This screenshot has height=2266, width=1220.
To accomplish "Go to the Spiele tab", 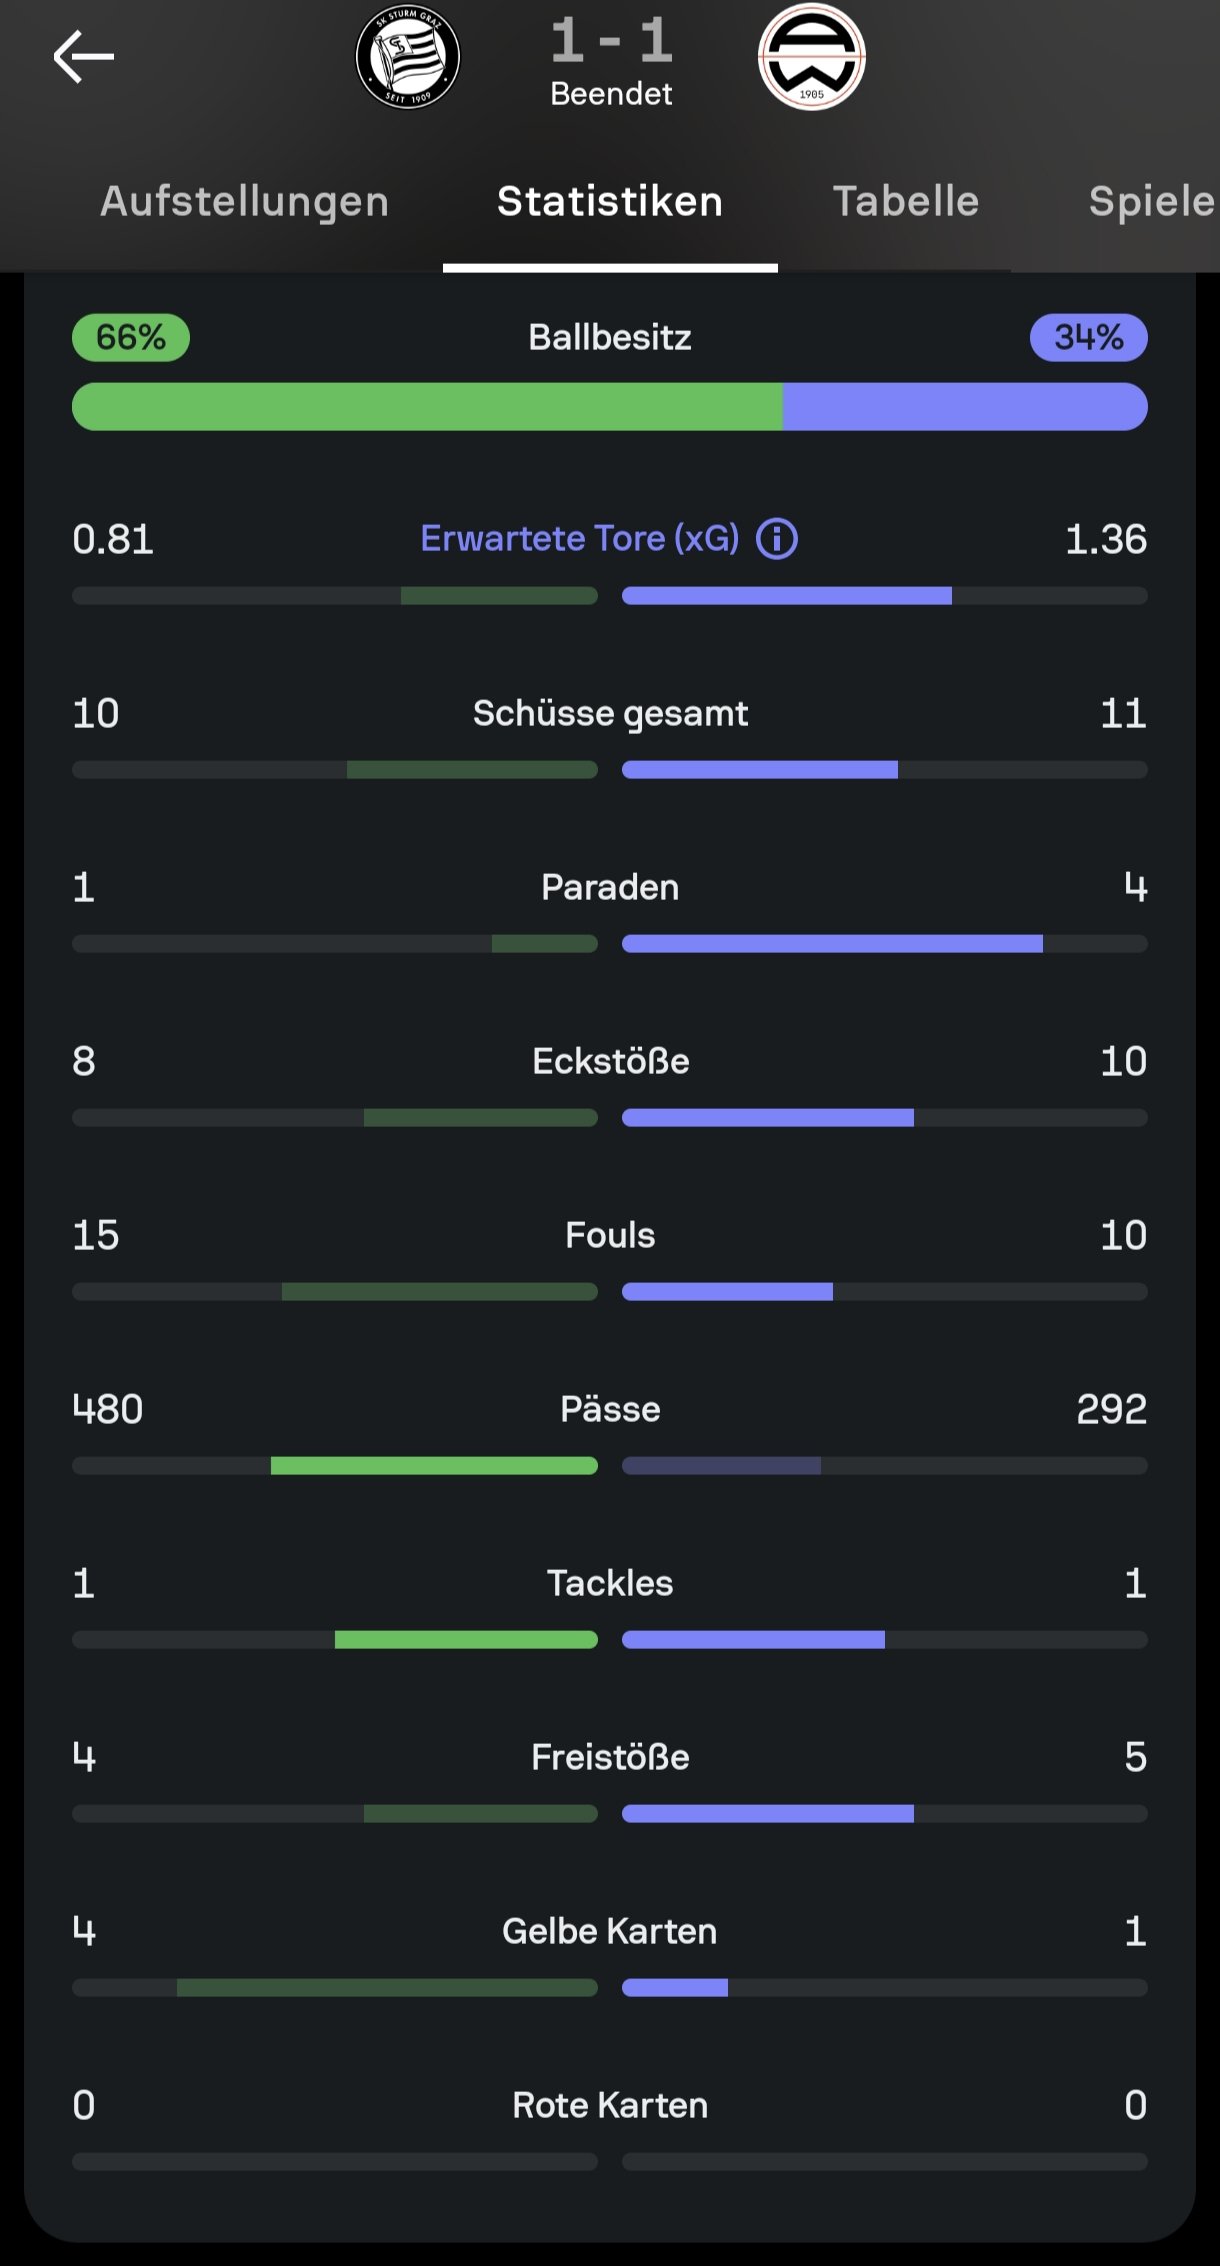I will (x=1150, y=201).
